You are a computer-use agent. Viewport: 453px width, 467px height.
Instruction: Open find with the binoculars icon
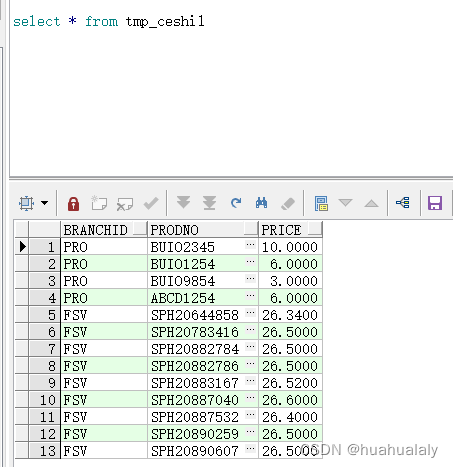point(261,203)
